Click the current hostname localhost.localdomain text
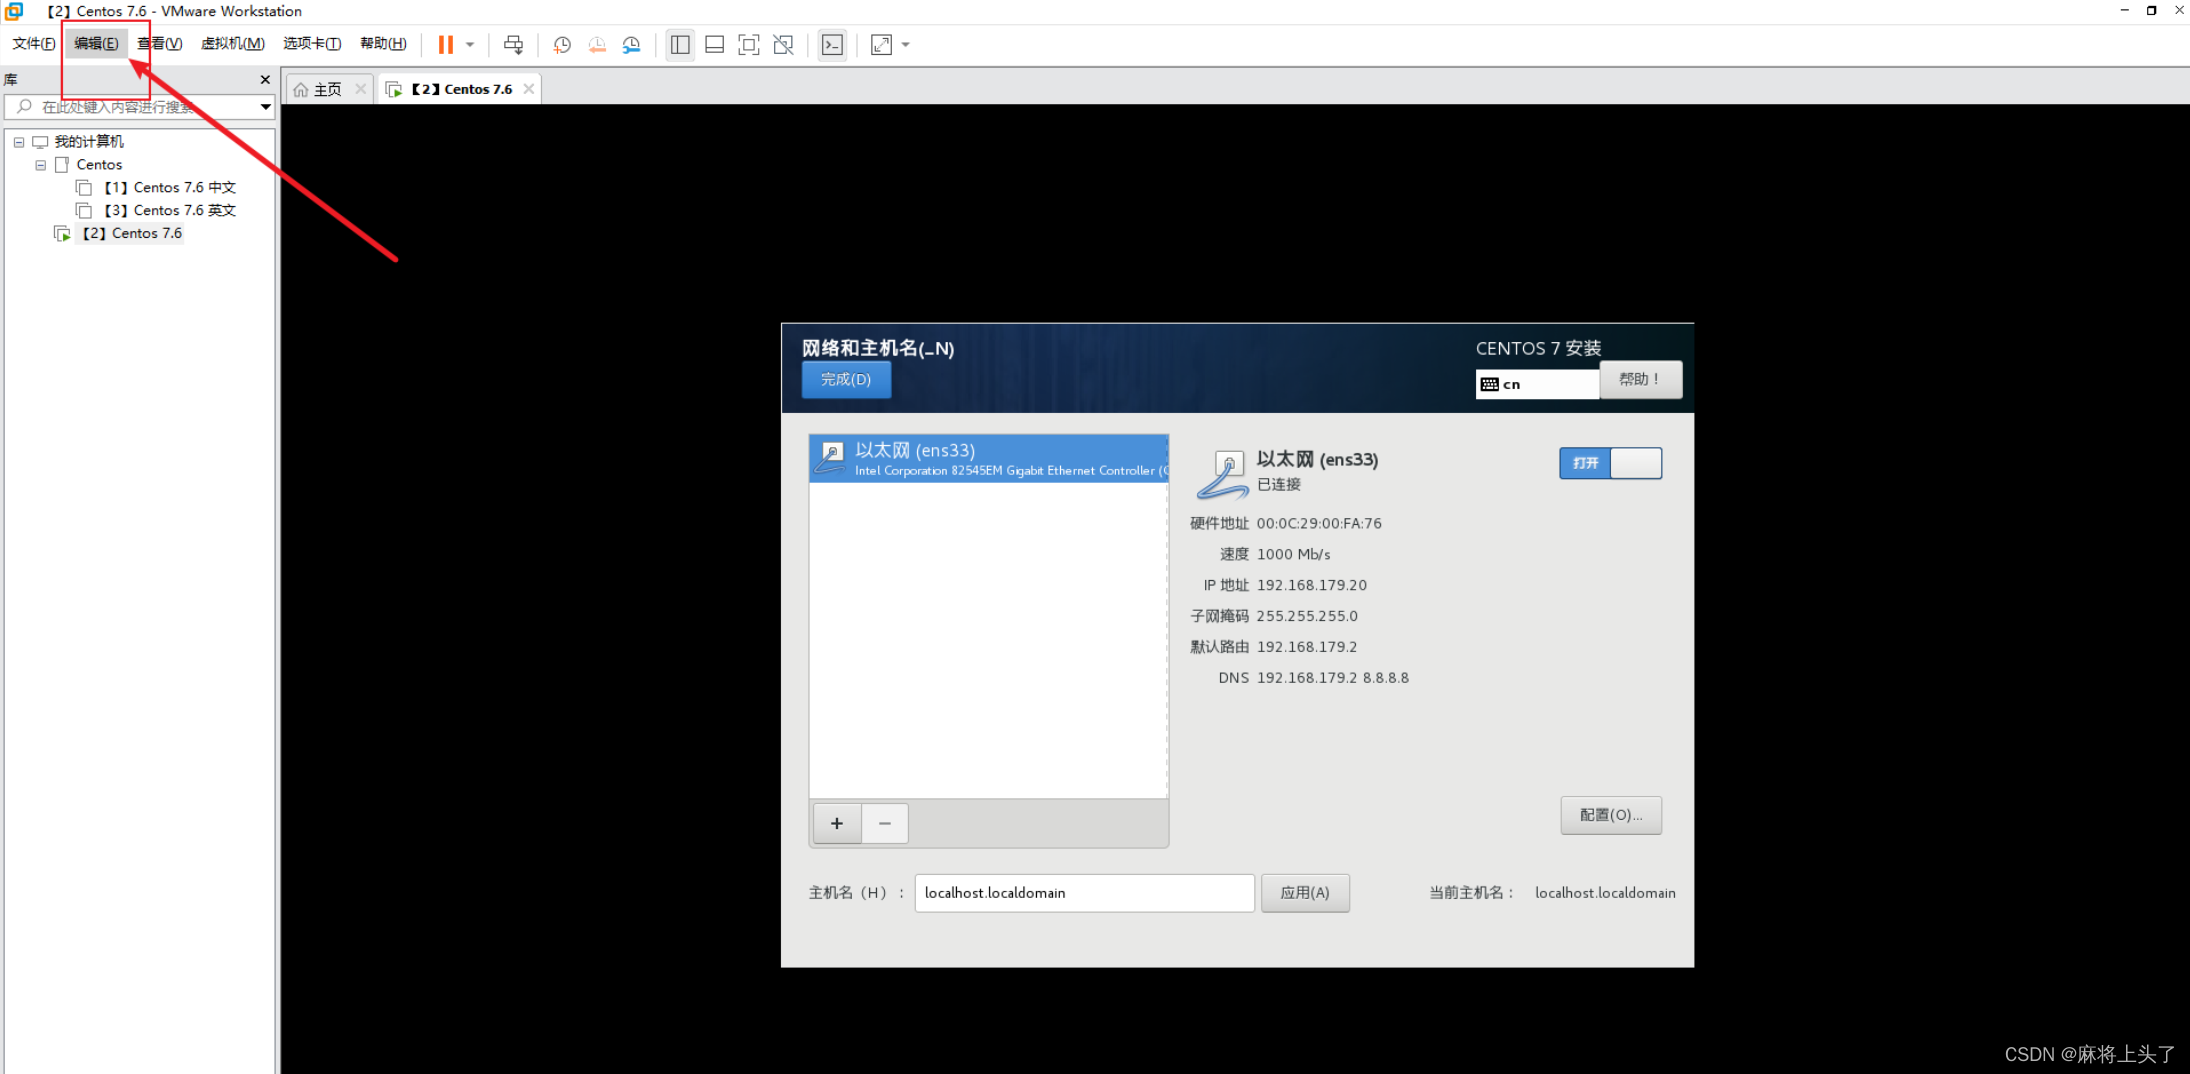The width and height of the screenshot is (2190, 1074). click(1605, 893)
